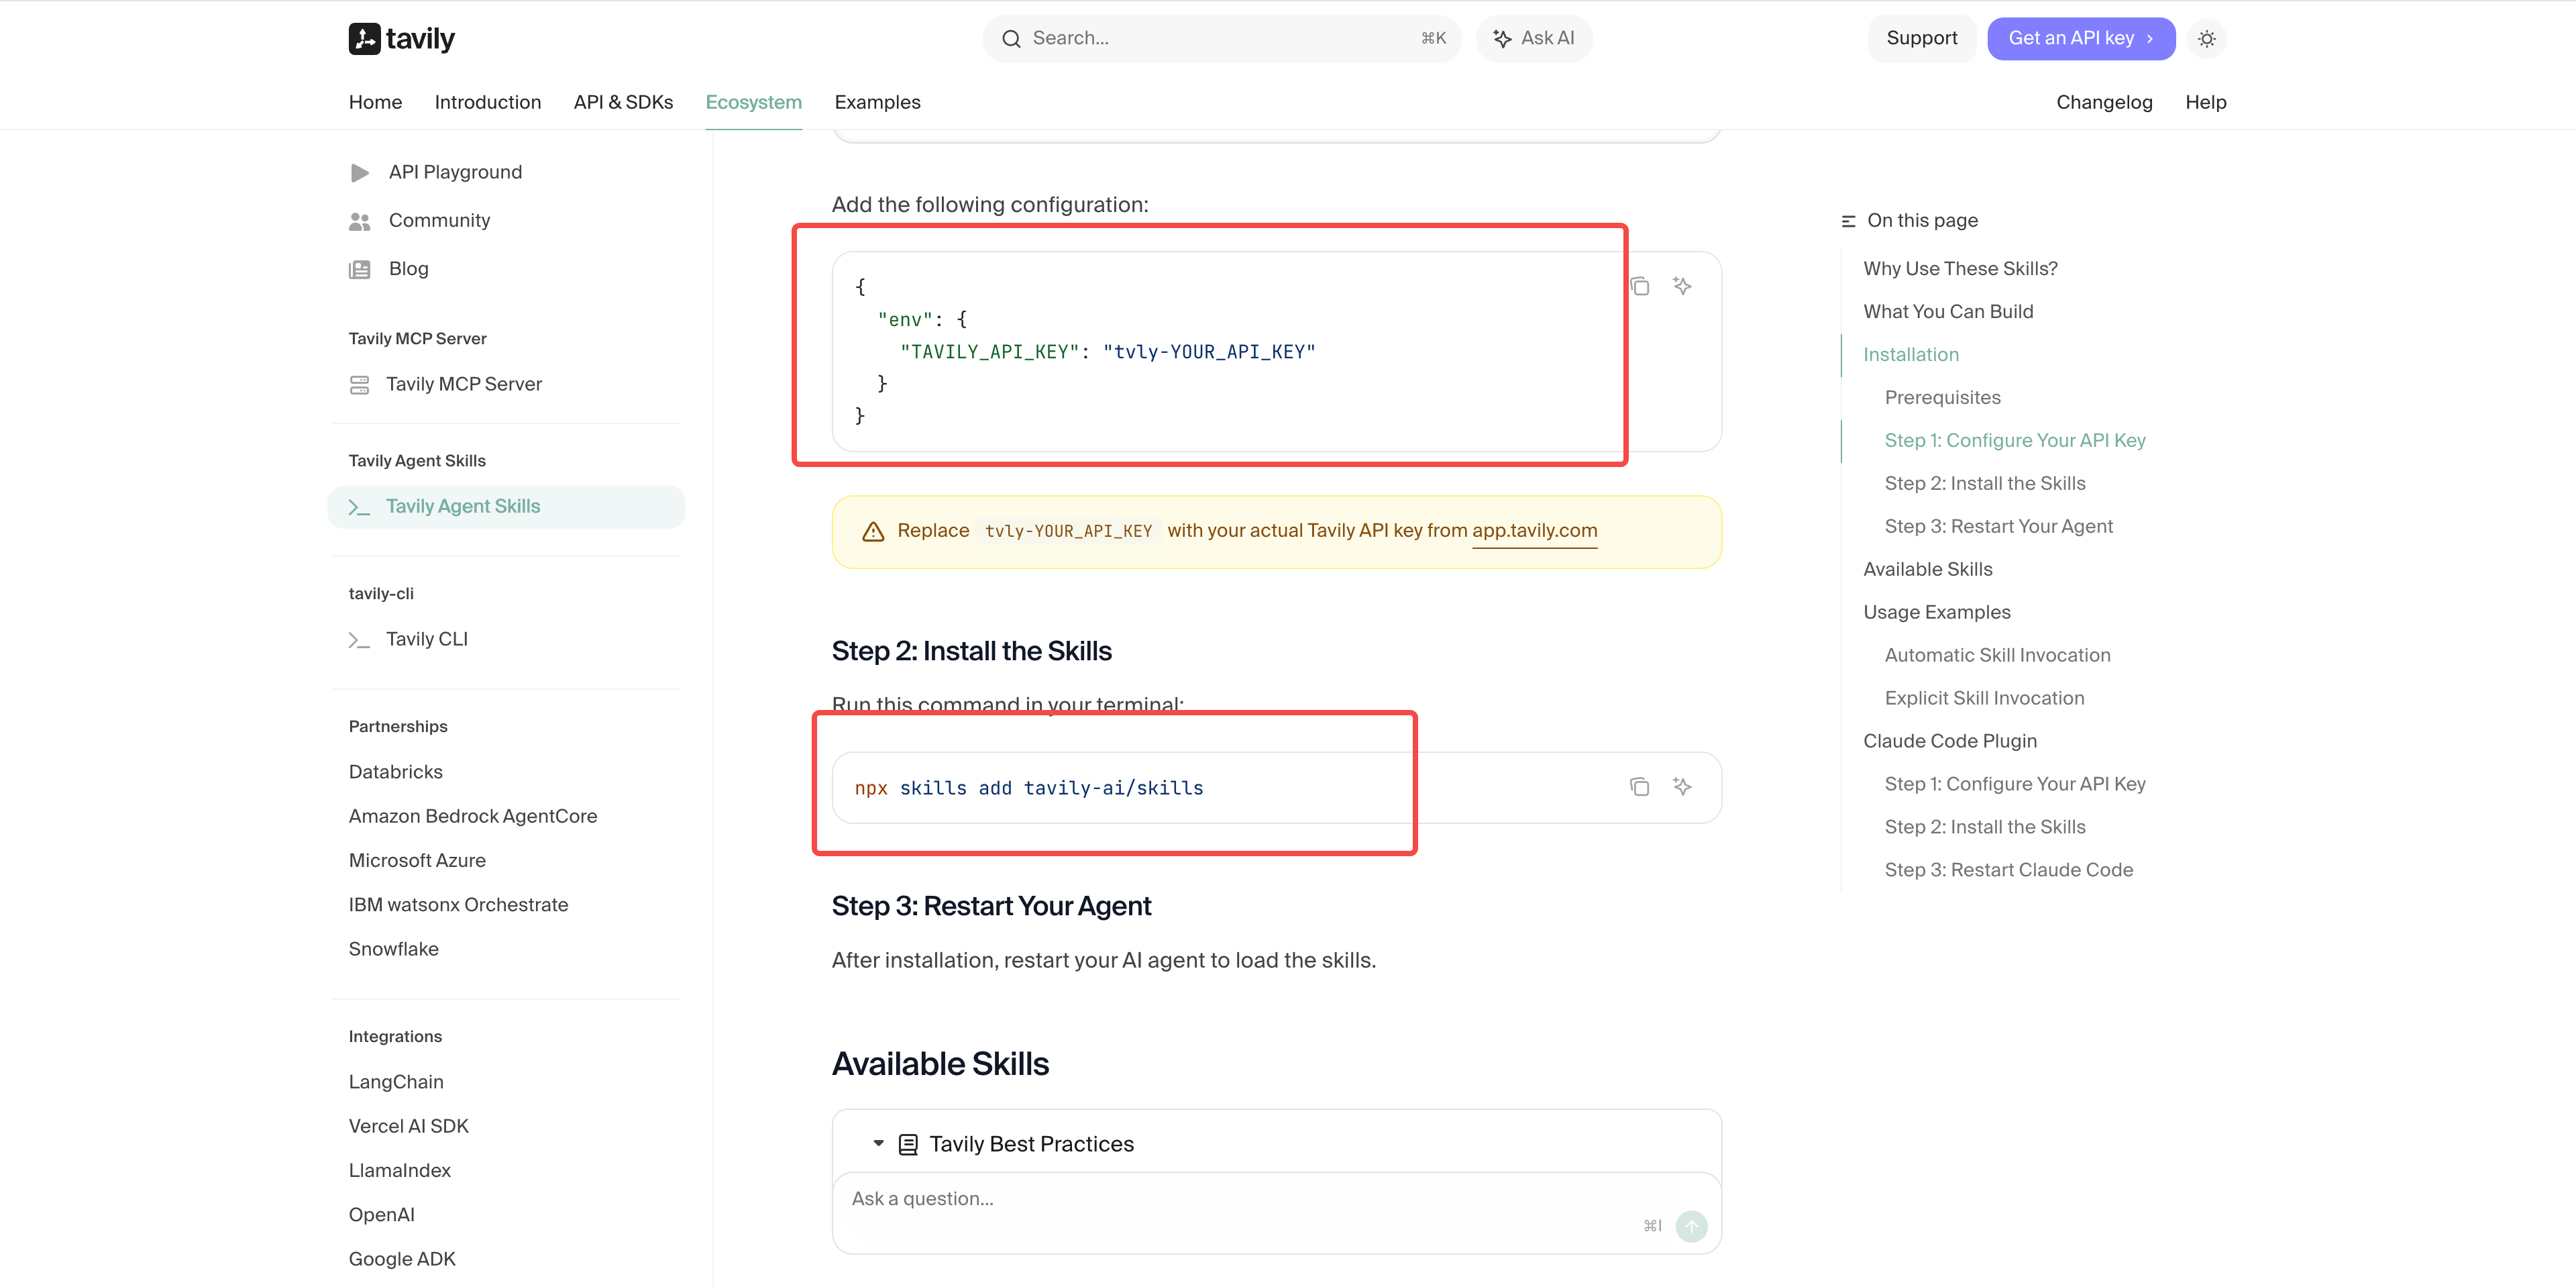Viewport: 2576px width, 1287px height.
Task: Jump to Available Skills in page outline
Action: (x=1927, y=569)
